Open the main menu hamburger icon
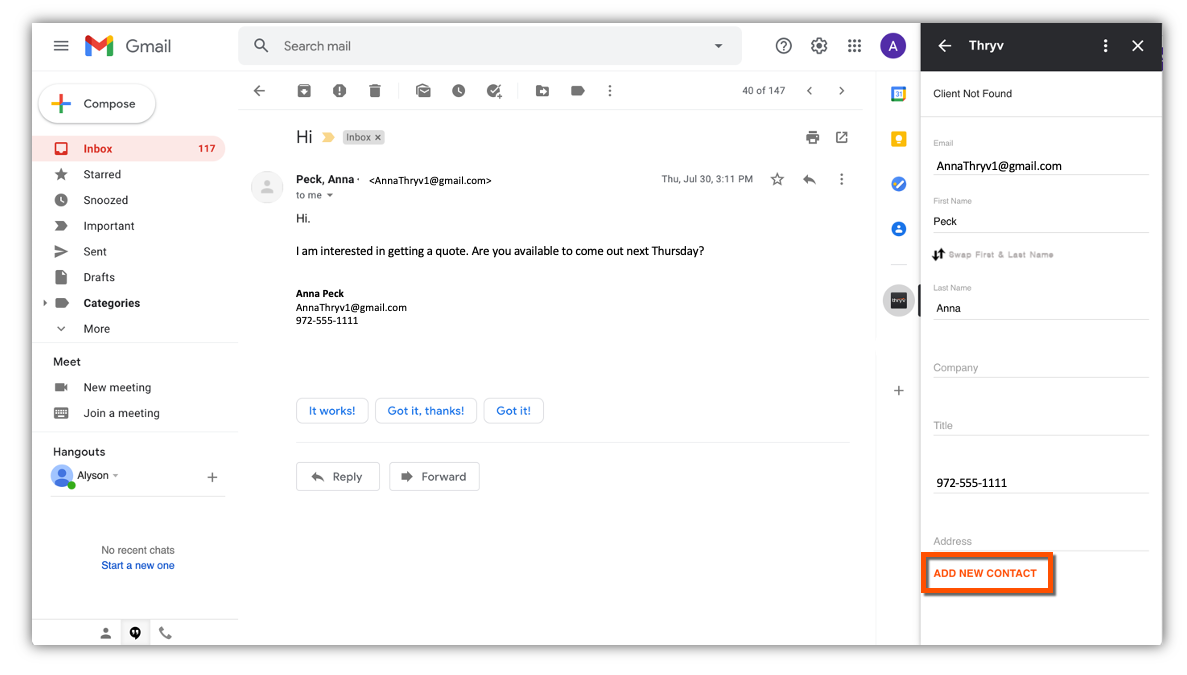 (61, 46)
